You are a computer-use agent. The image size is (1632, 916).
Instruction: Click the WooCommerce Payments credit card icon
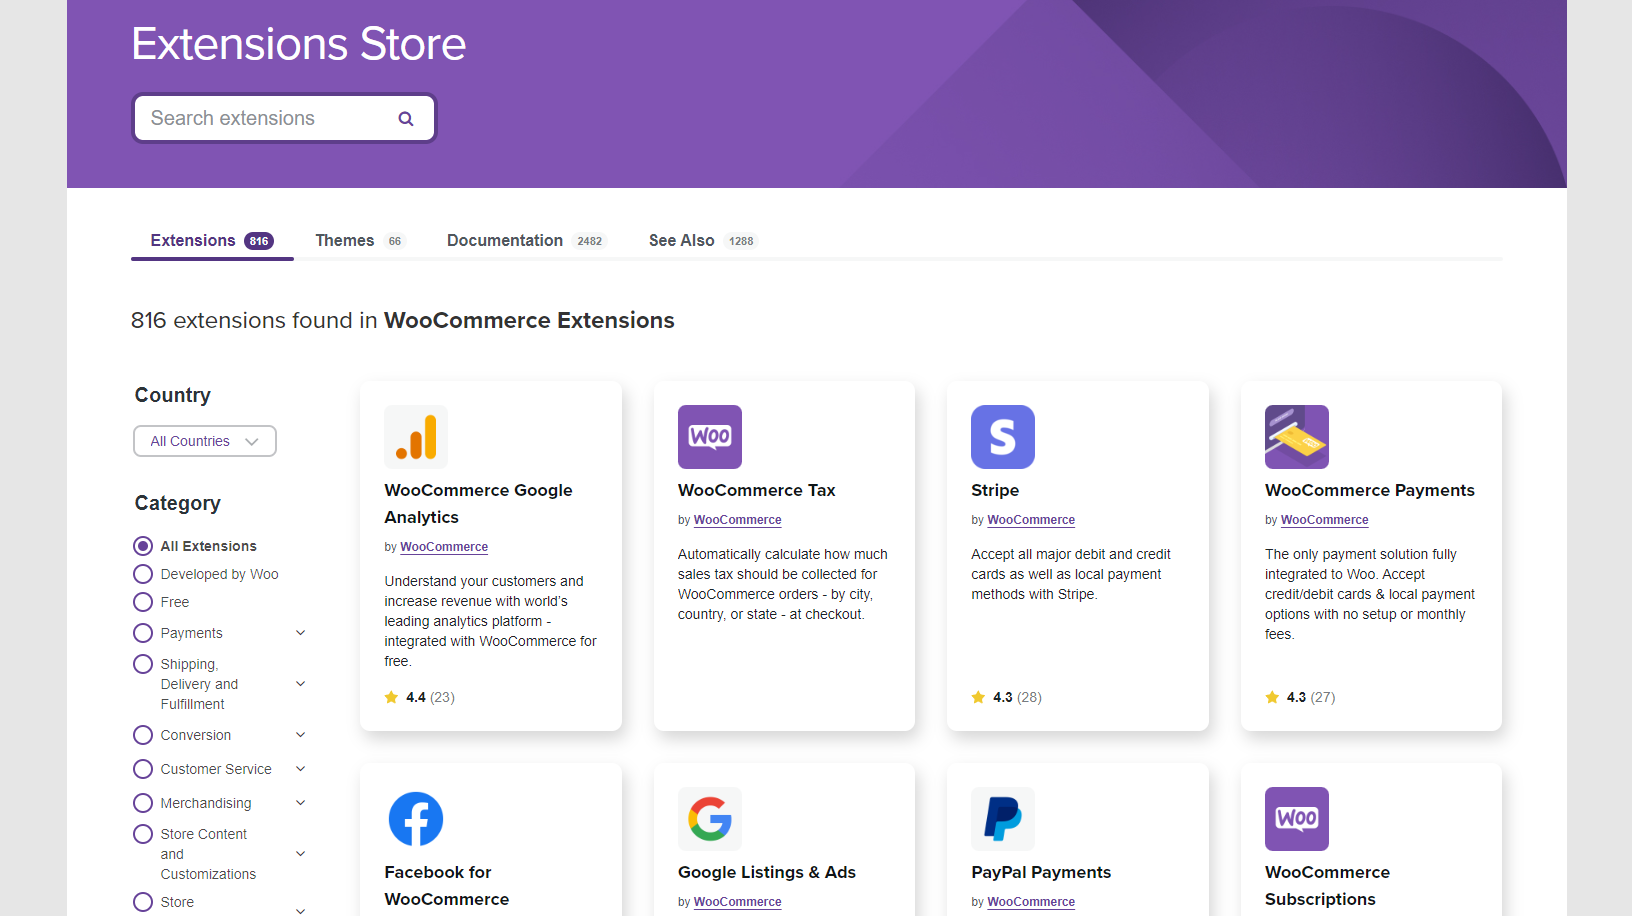pyautogui.click(x=1296, y=437)
